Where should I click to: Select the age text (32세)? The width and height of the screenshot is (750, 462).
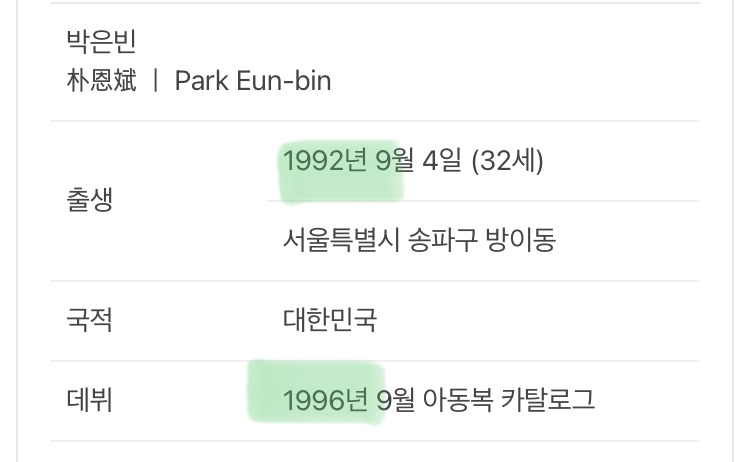507,160
